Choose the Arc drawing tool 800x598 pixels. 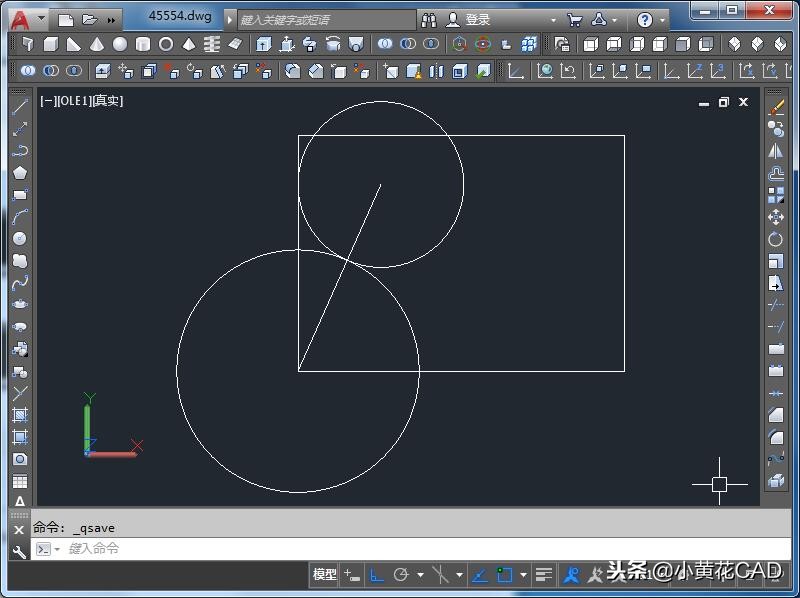tap(20, 217)
